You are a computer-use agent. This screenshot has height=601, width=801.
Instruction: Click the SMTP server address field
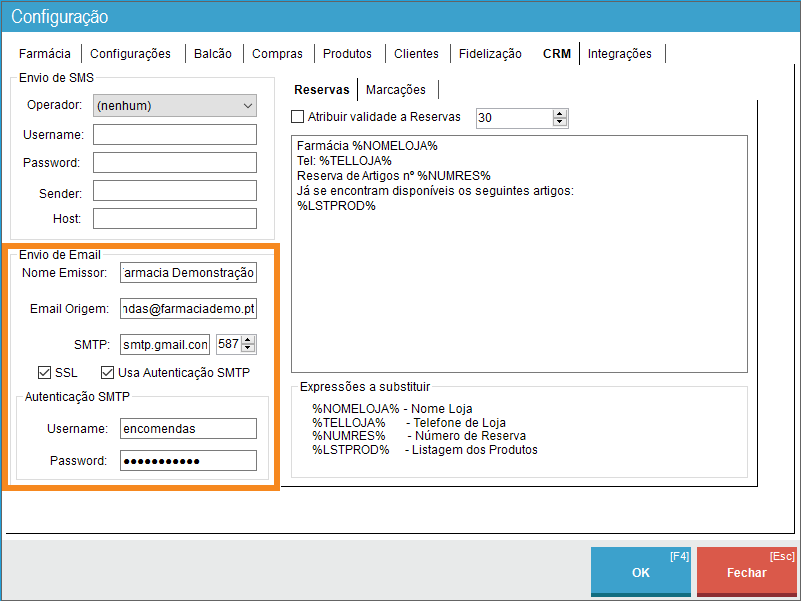click(x=165, y=345)
